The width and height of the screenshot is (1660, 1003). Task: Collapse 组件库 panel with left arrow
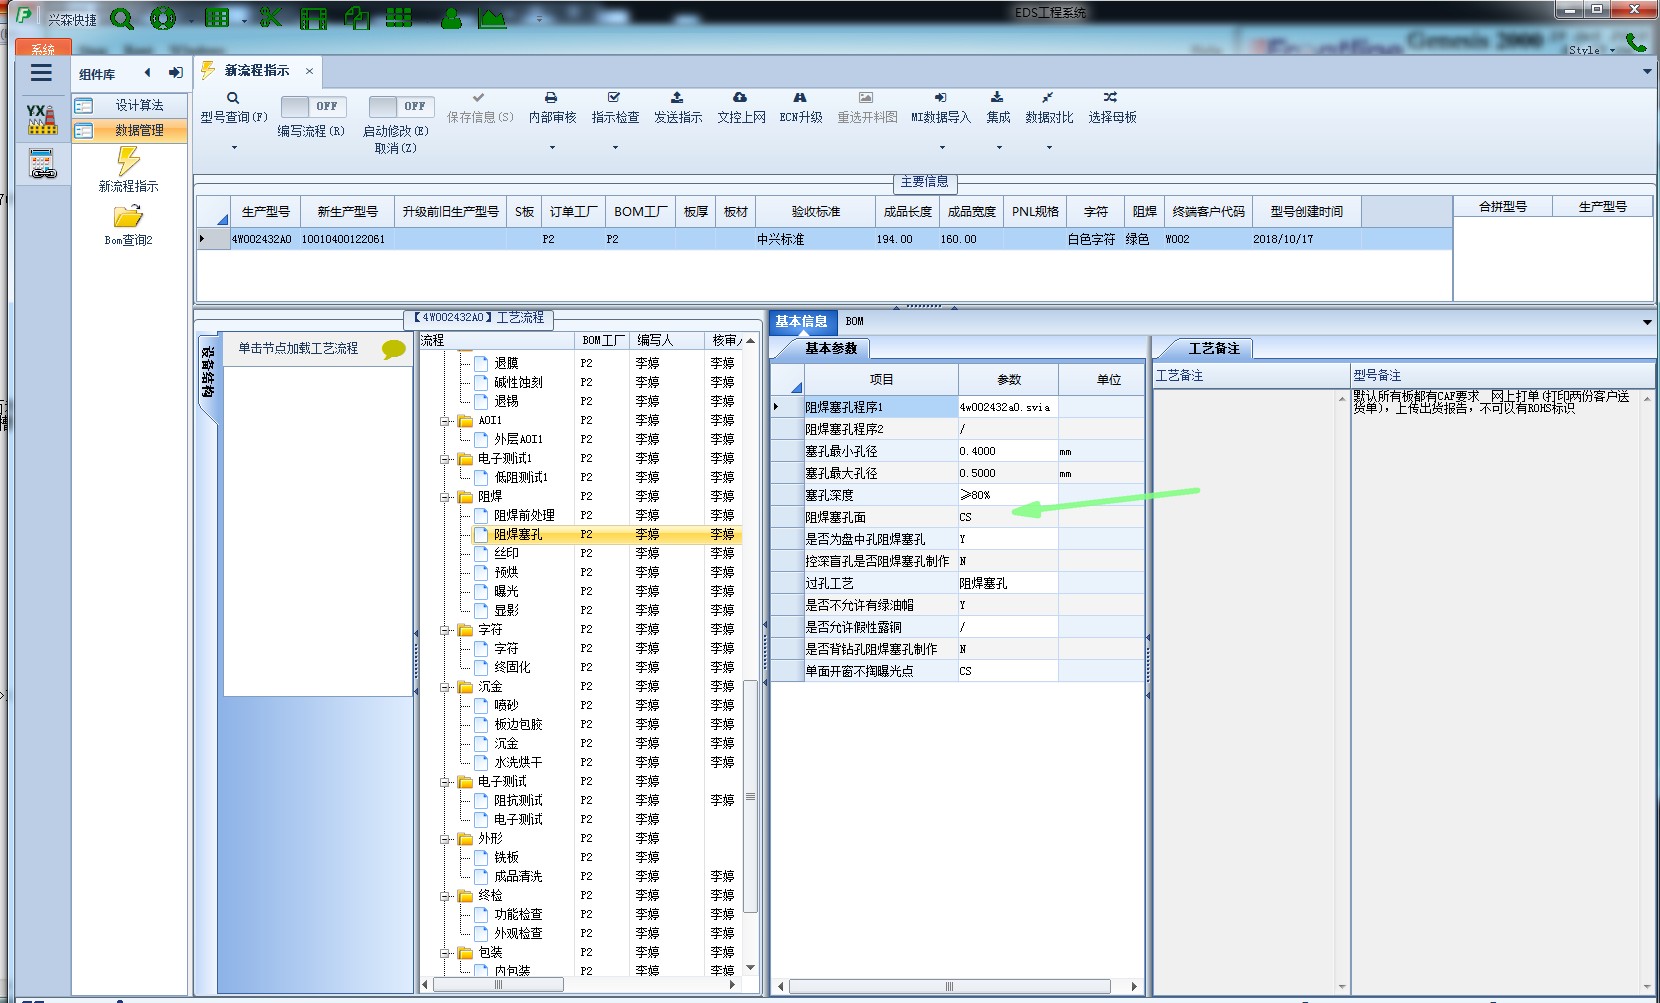pos(148,72)
